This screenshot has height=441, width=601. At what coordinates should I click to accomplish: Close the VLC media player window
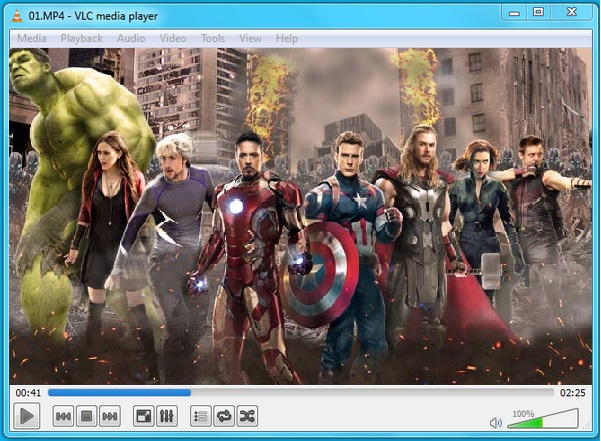[571, 12]
